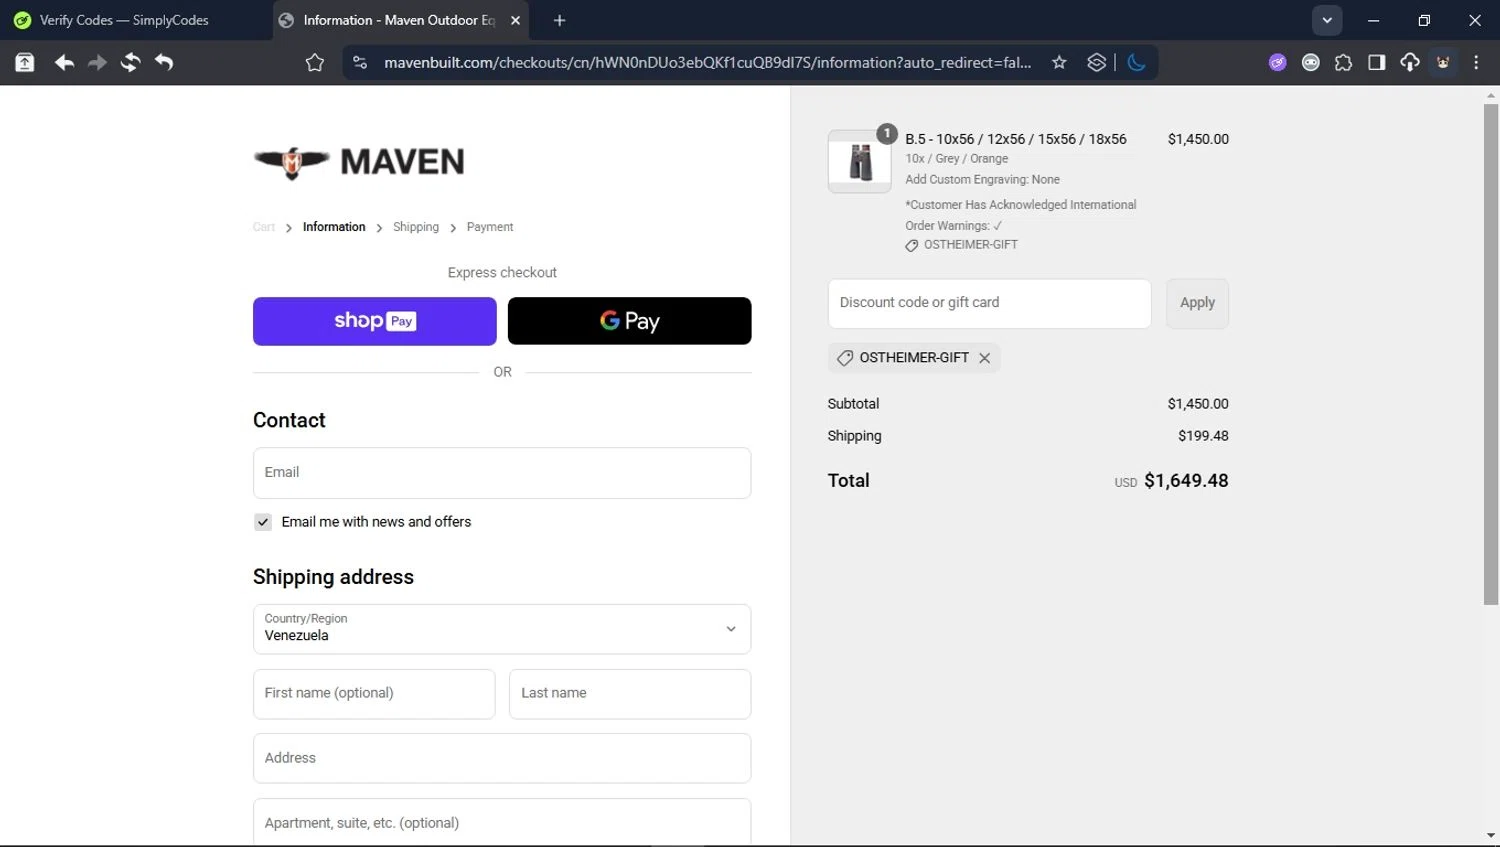1500x847 pixels.
Task: Click the undo arrow toolbar icon
Action: pyautogui.click(x=164, y=62)
